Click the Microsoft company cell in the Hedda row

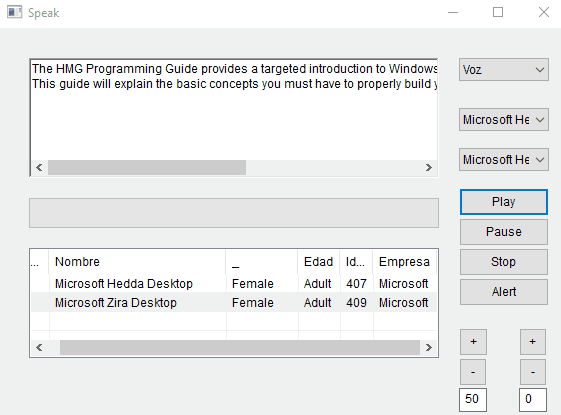click(x=404, y=284)
